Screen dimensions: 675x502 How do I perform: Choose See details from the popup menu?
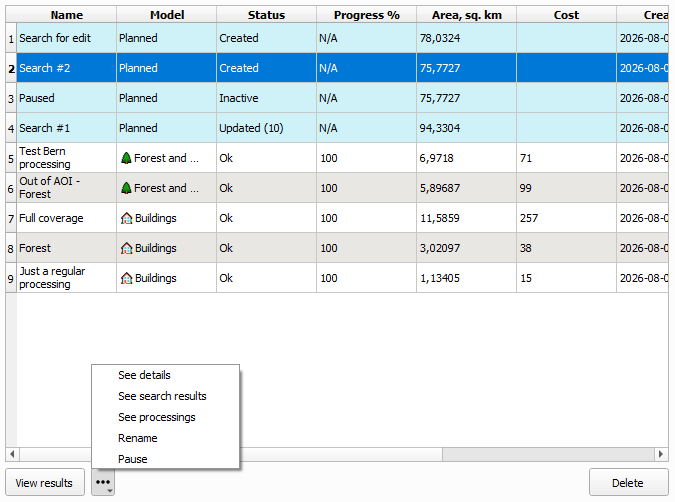coord(144,375)
